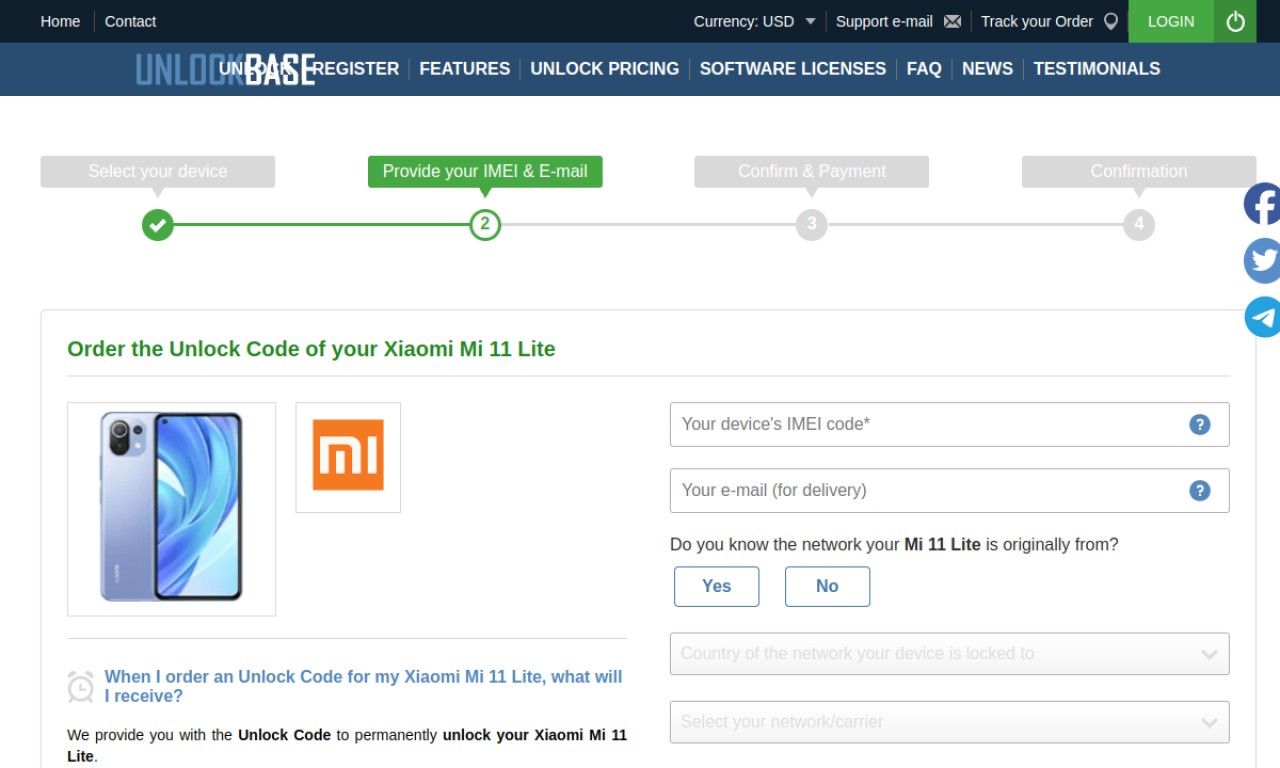This screenshot has width=1280, height=768.
Task: Click the alarm clock icon beside question
Action: [81, 687]
